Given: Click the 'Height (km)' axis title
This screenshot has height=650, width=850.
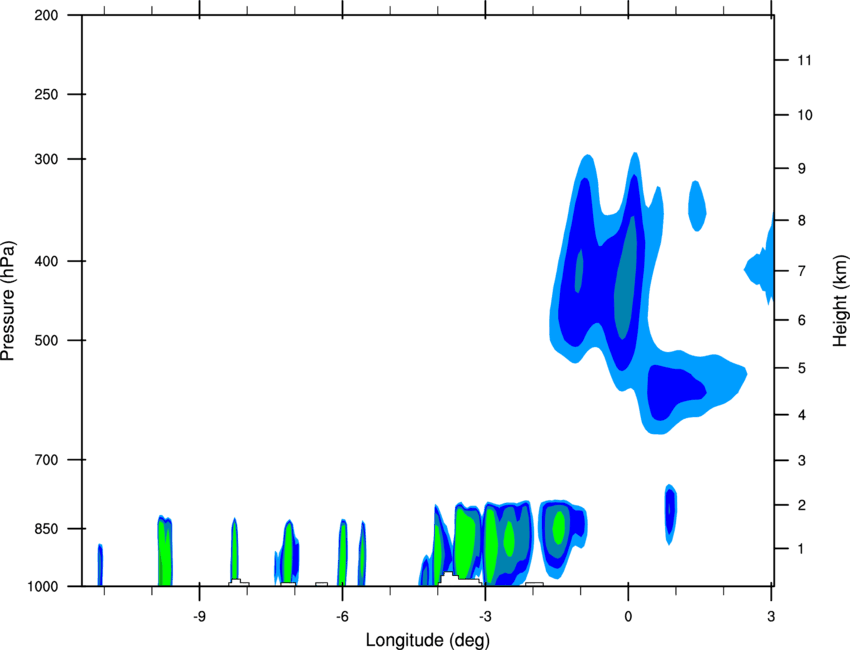Looking at the screenshot, I should click(840, 302).
